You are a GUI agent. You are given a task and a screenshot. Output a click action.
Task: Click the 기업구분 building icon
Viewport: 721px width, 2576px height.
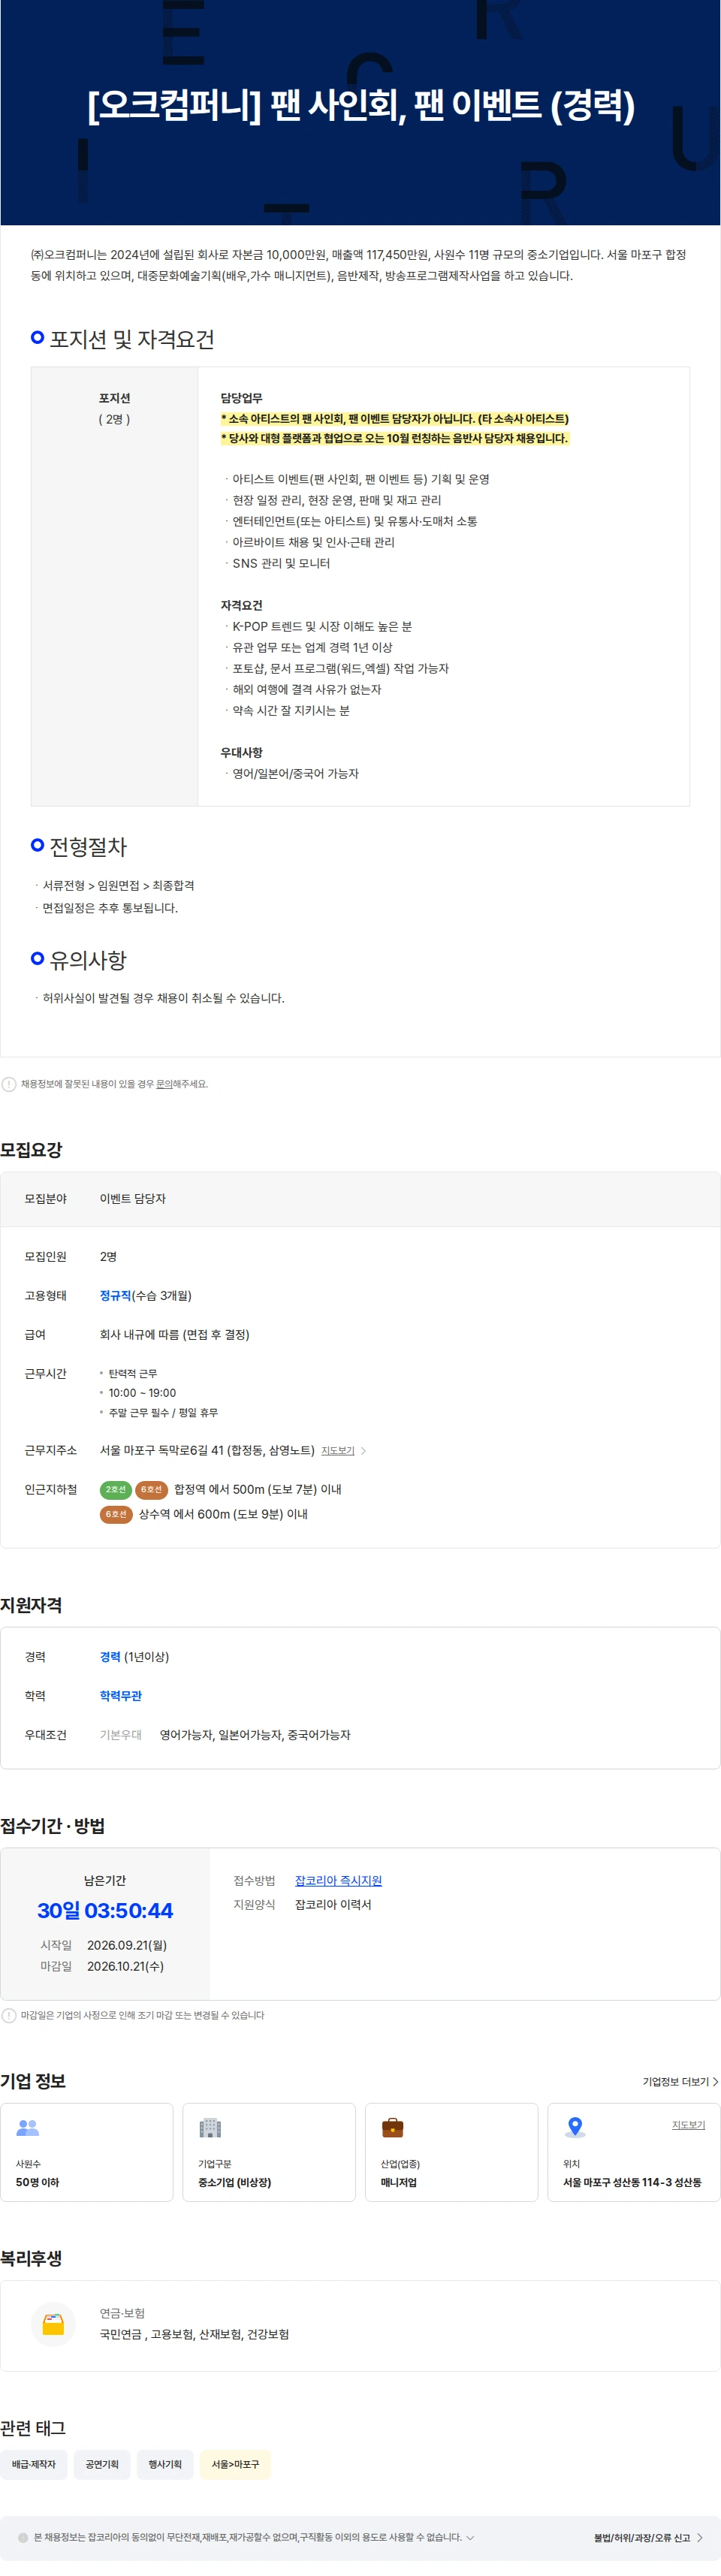pos(210,2128)
